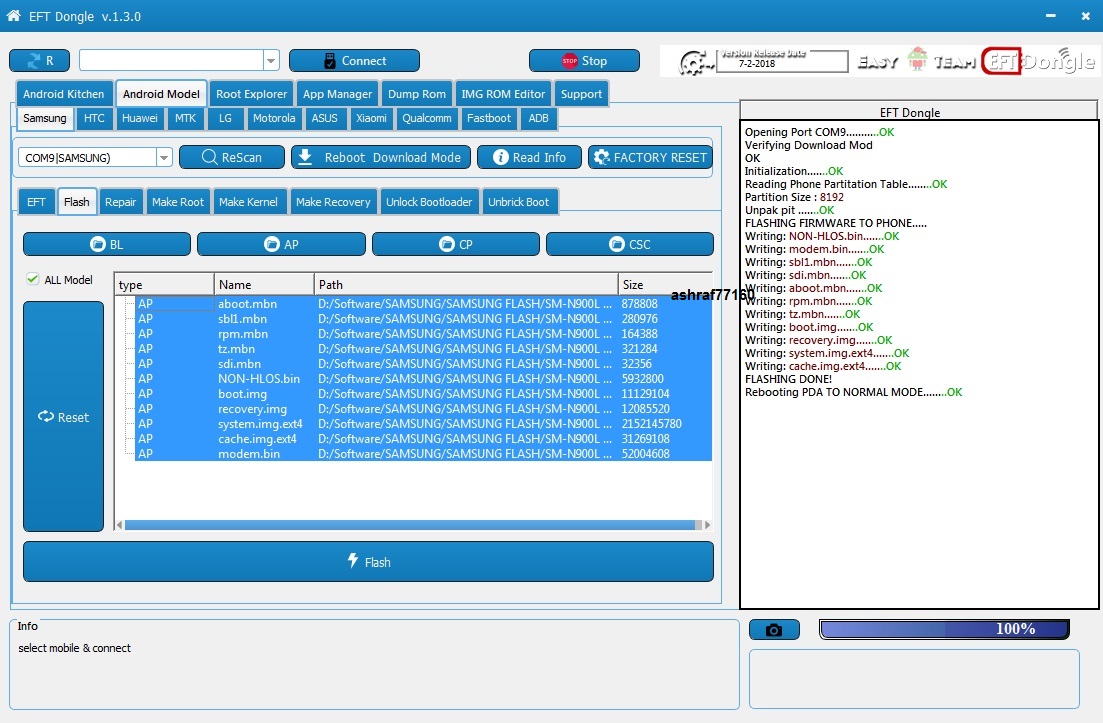Click the Flash button with lightning icon
This screenshot has width=1103, height=723.
(x=369, y=561)
